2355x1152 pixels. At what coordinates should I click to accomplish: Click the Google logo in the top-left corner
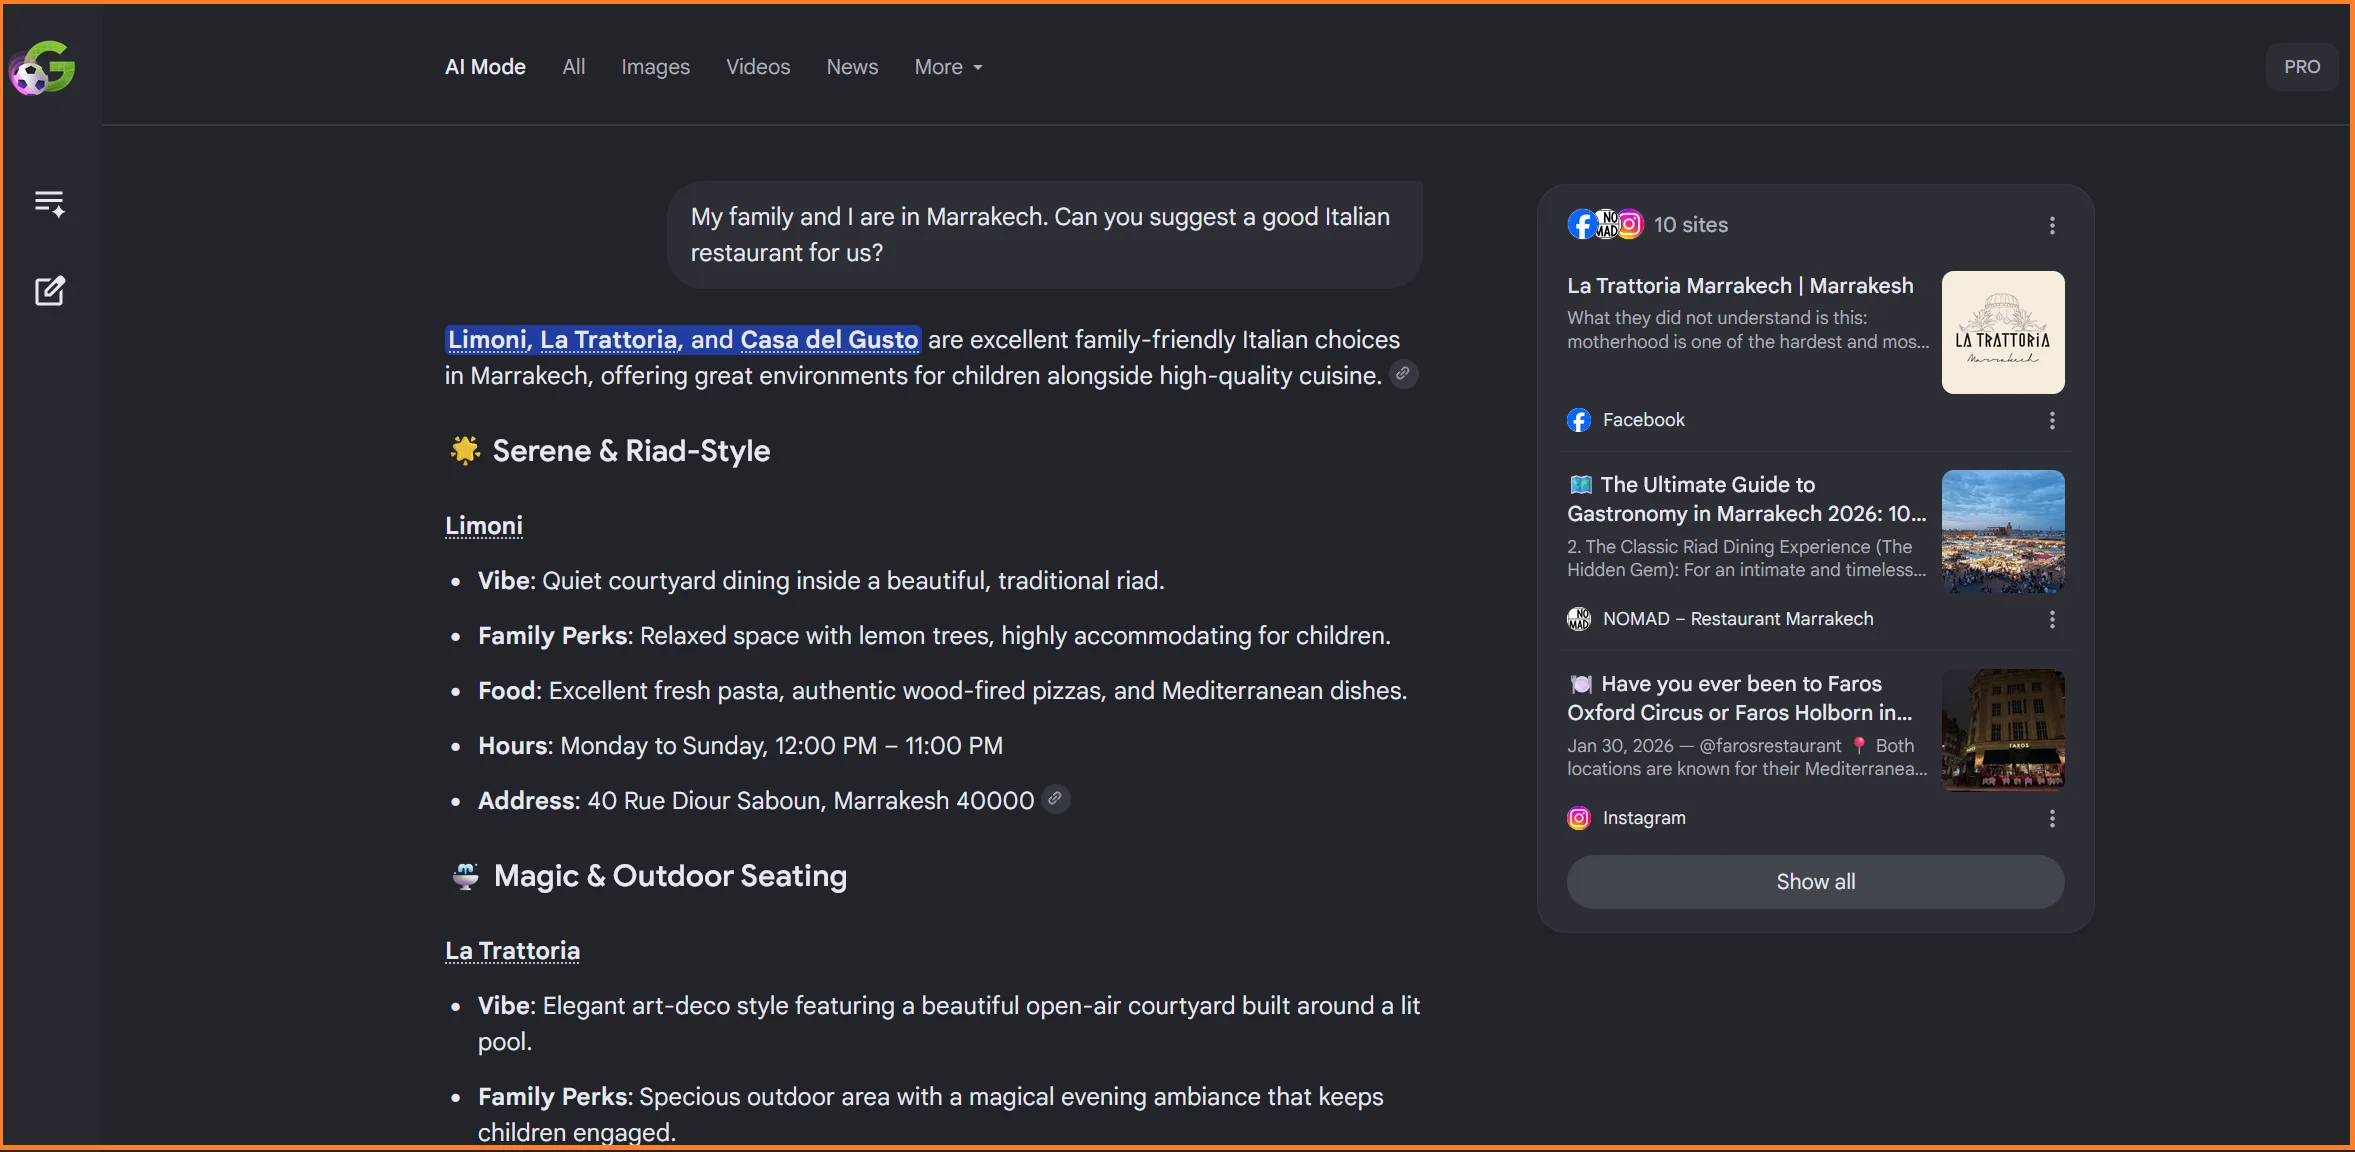tap(42, 67)
